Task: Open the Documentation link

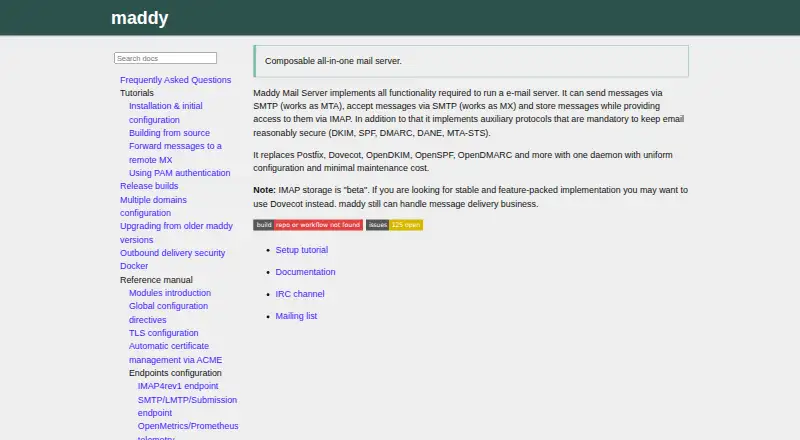Action: [x=306, y=272]
